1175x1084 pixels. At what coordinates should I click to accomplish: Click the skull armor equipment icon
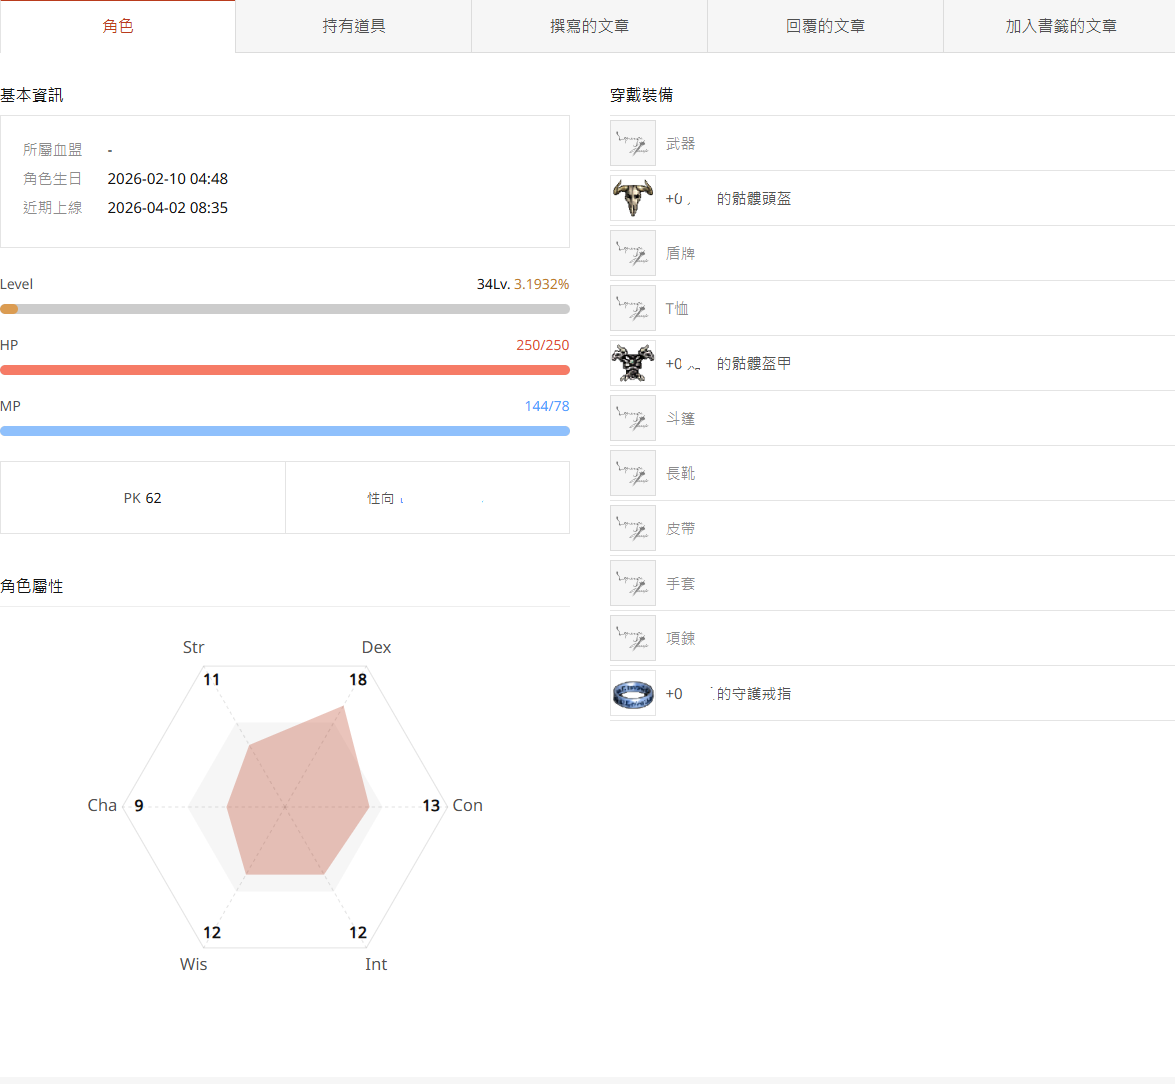point(633,363)
